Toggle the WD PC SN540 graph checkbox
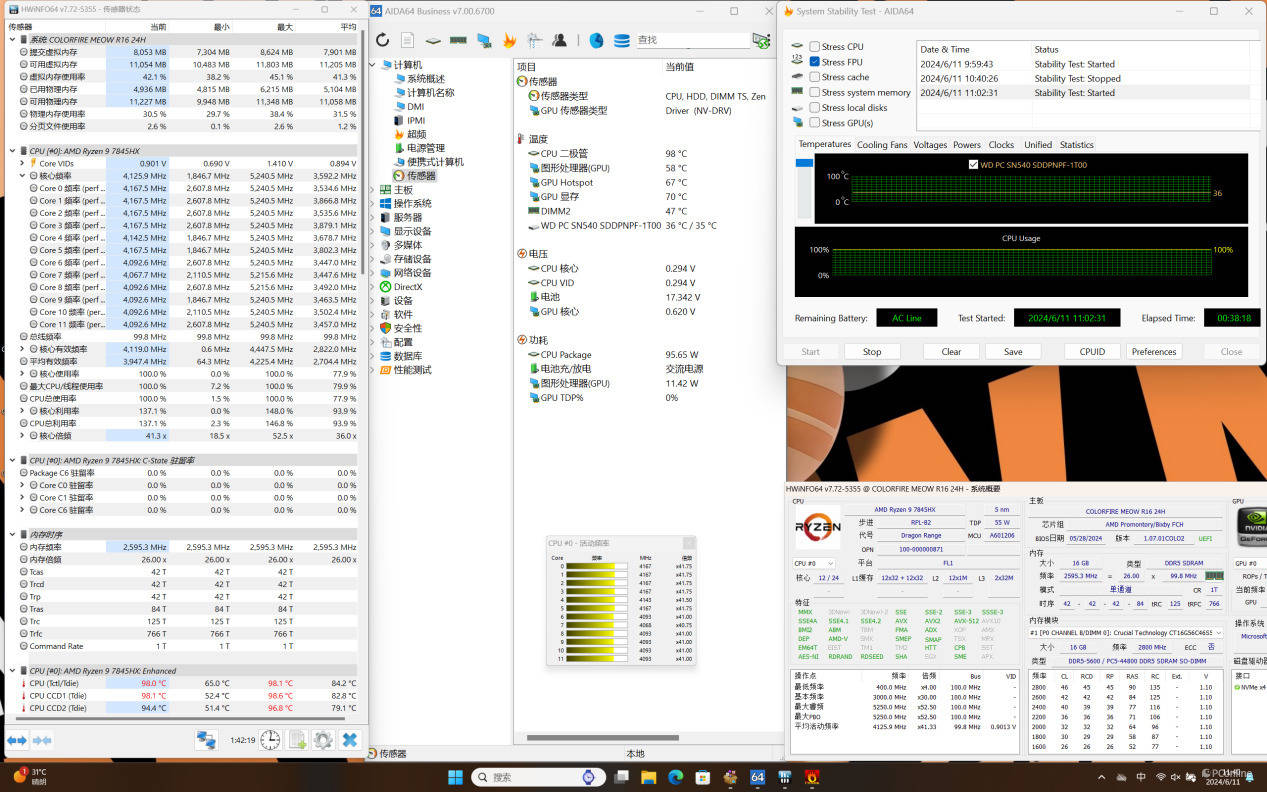Screen dimensions: 1267x792 pos(974,165)
